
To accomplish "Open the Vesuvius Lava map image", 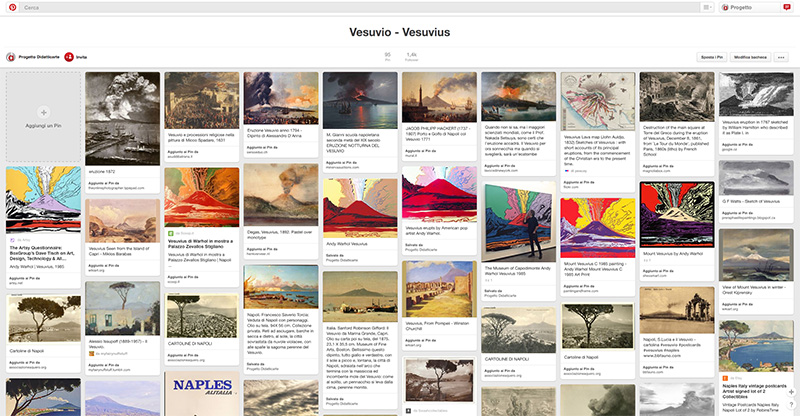I will (598, 101).
